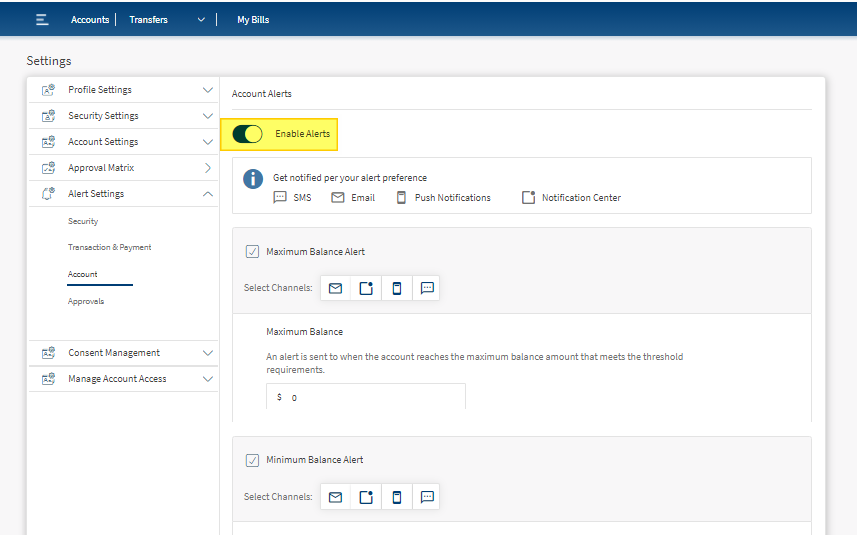Viewport: 857px width, 535px height.
Task: Select SMS channel for Minimum Balance Alert
Action: [427, 497]
